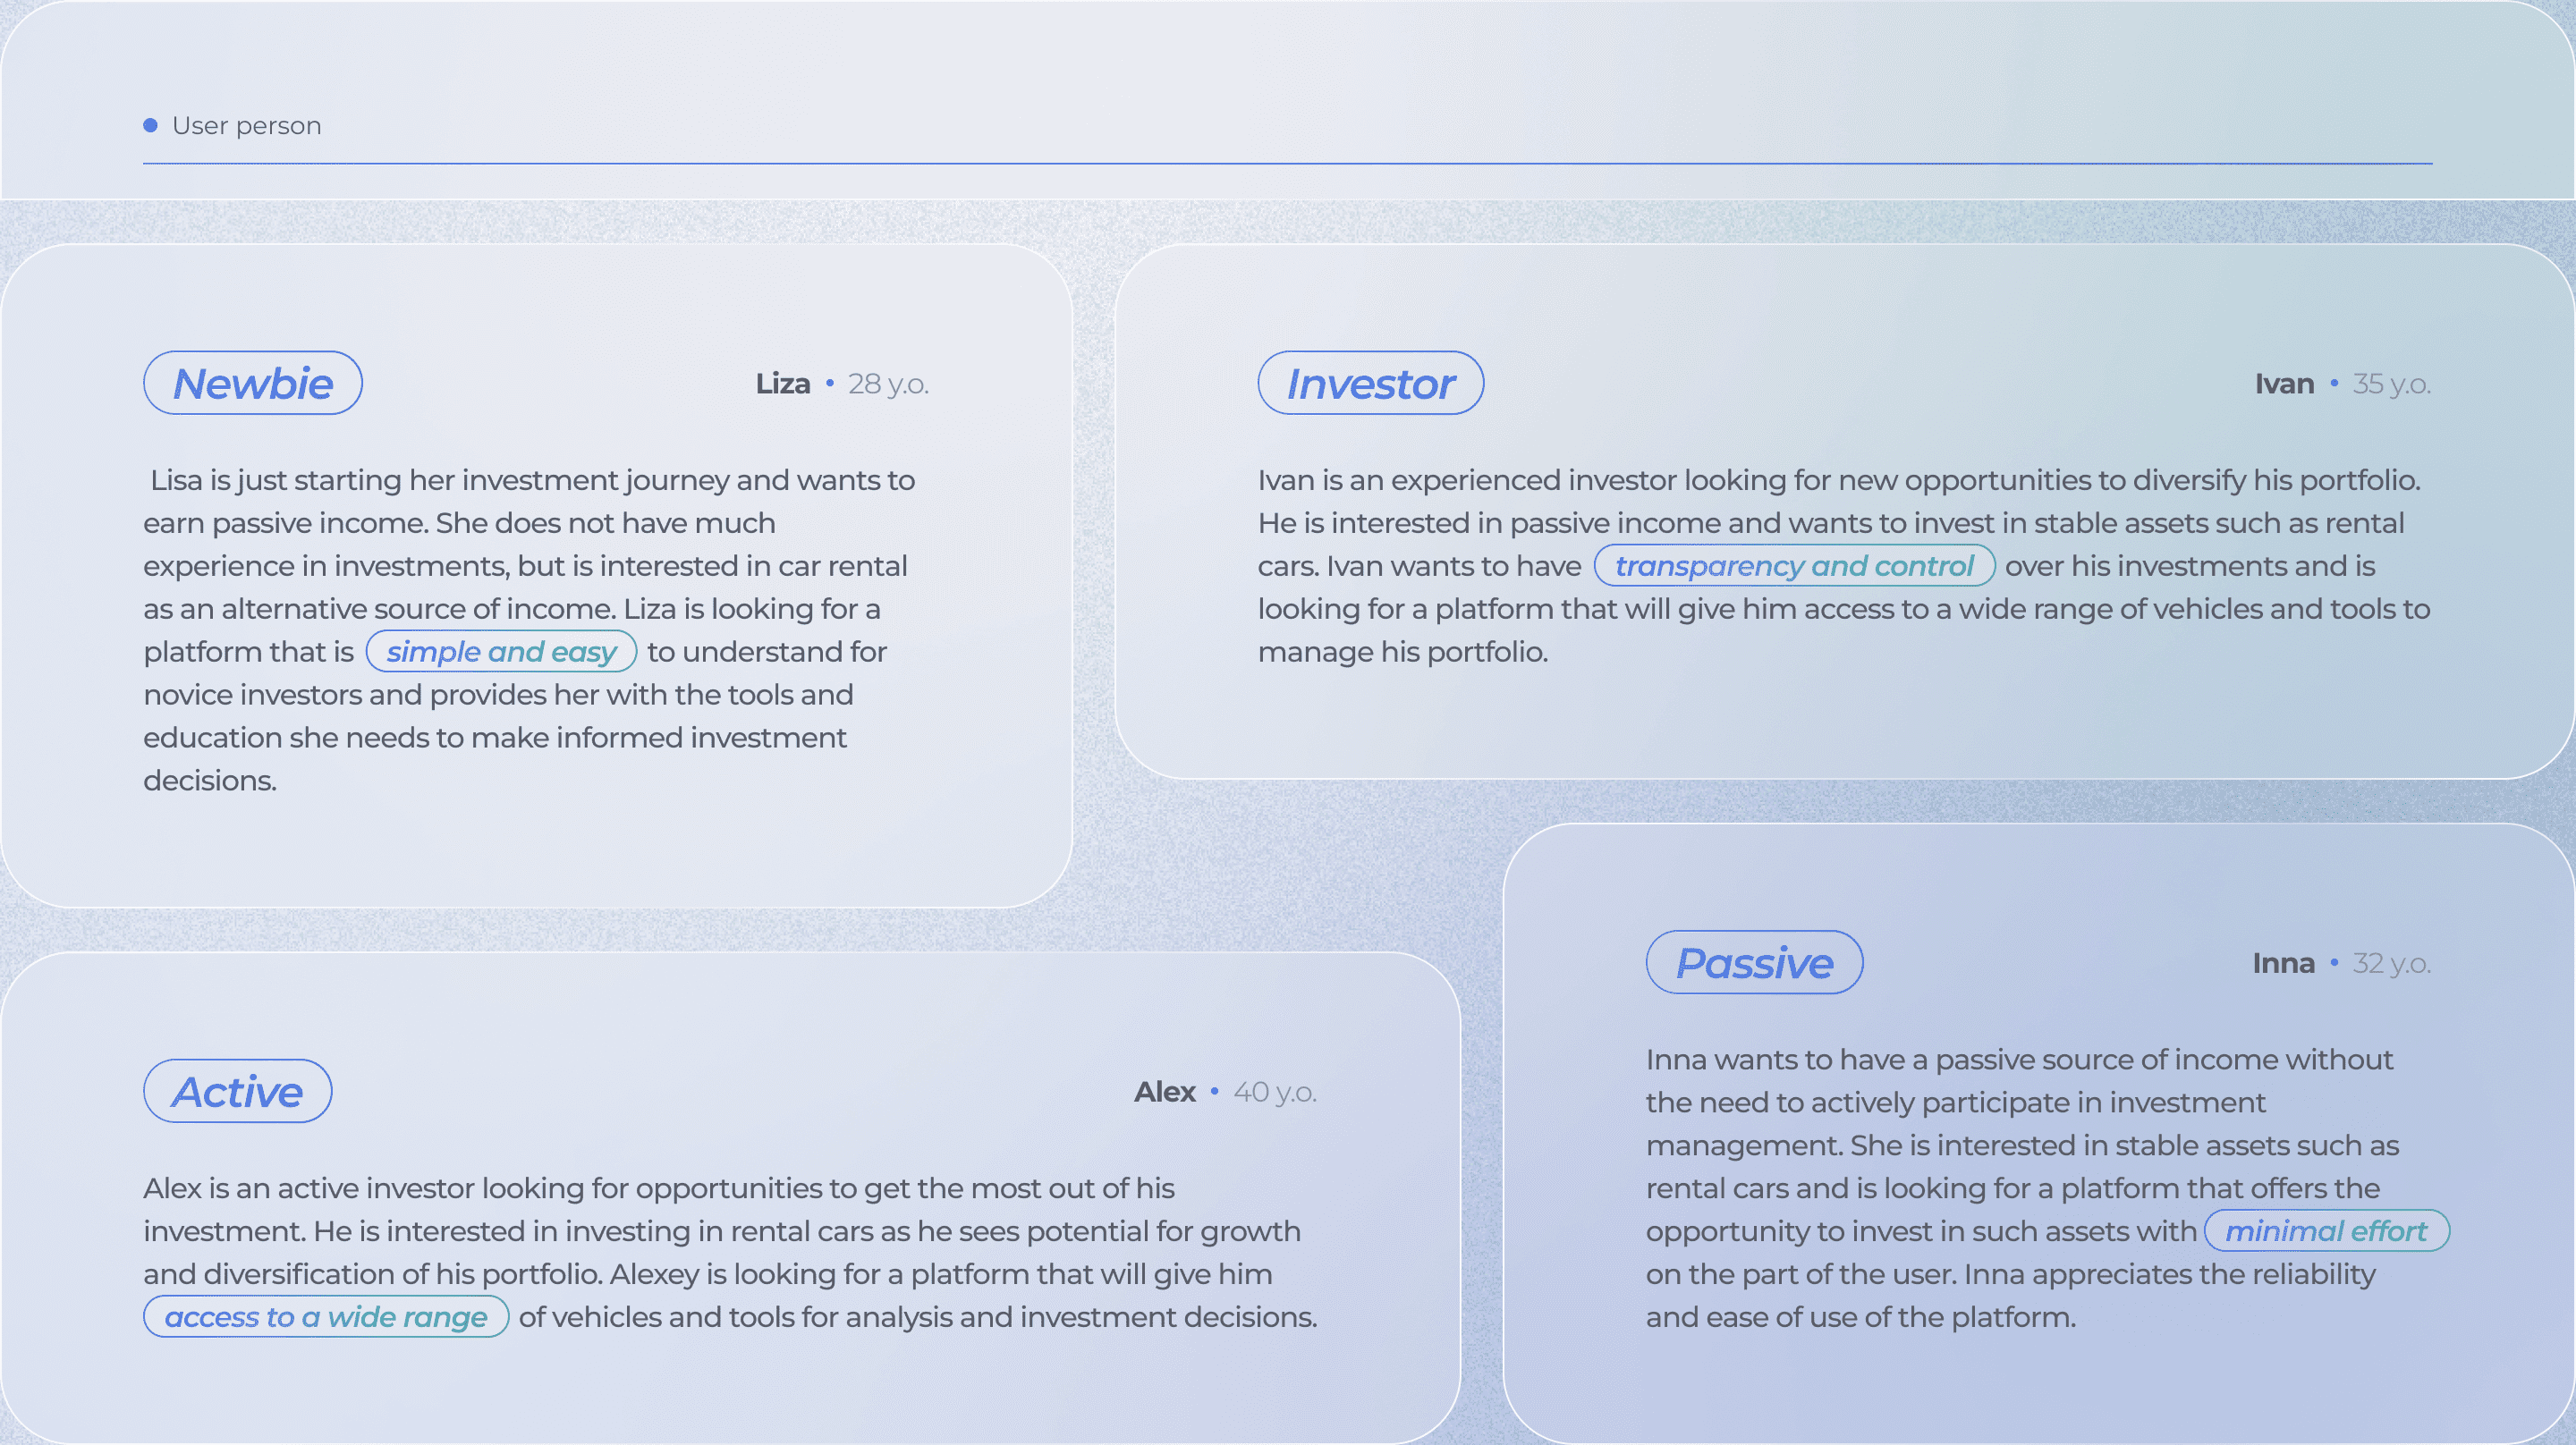2576x1445 pixels.
Task: Select the 'minimal effort' highlighted phrase
Action: coord(2326,1231)
